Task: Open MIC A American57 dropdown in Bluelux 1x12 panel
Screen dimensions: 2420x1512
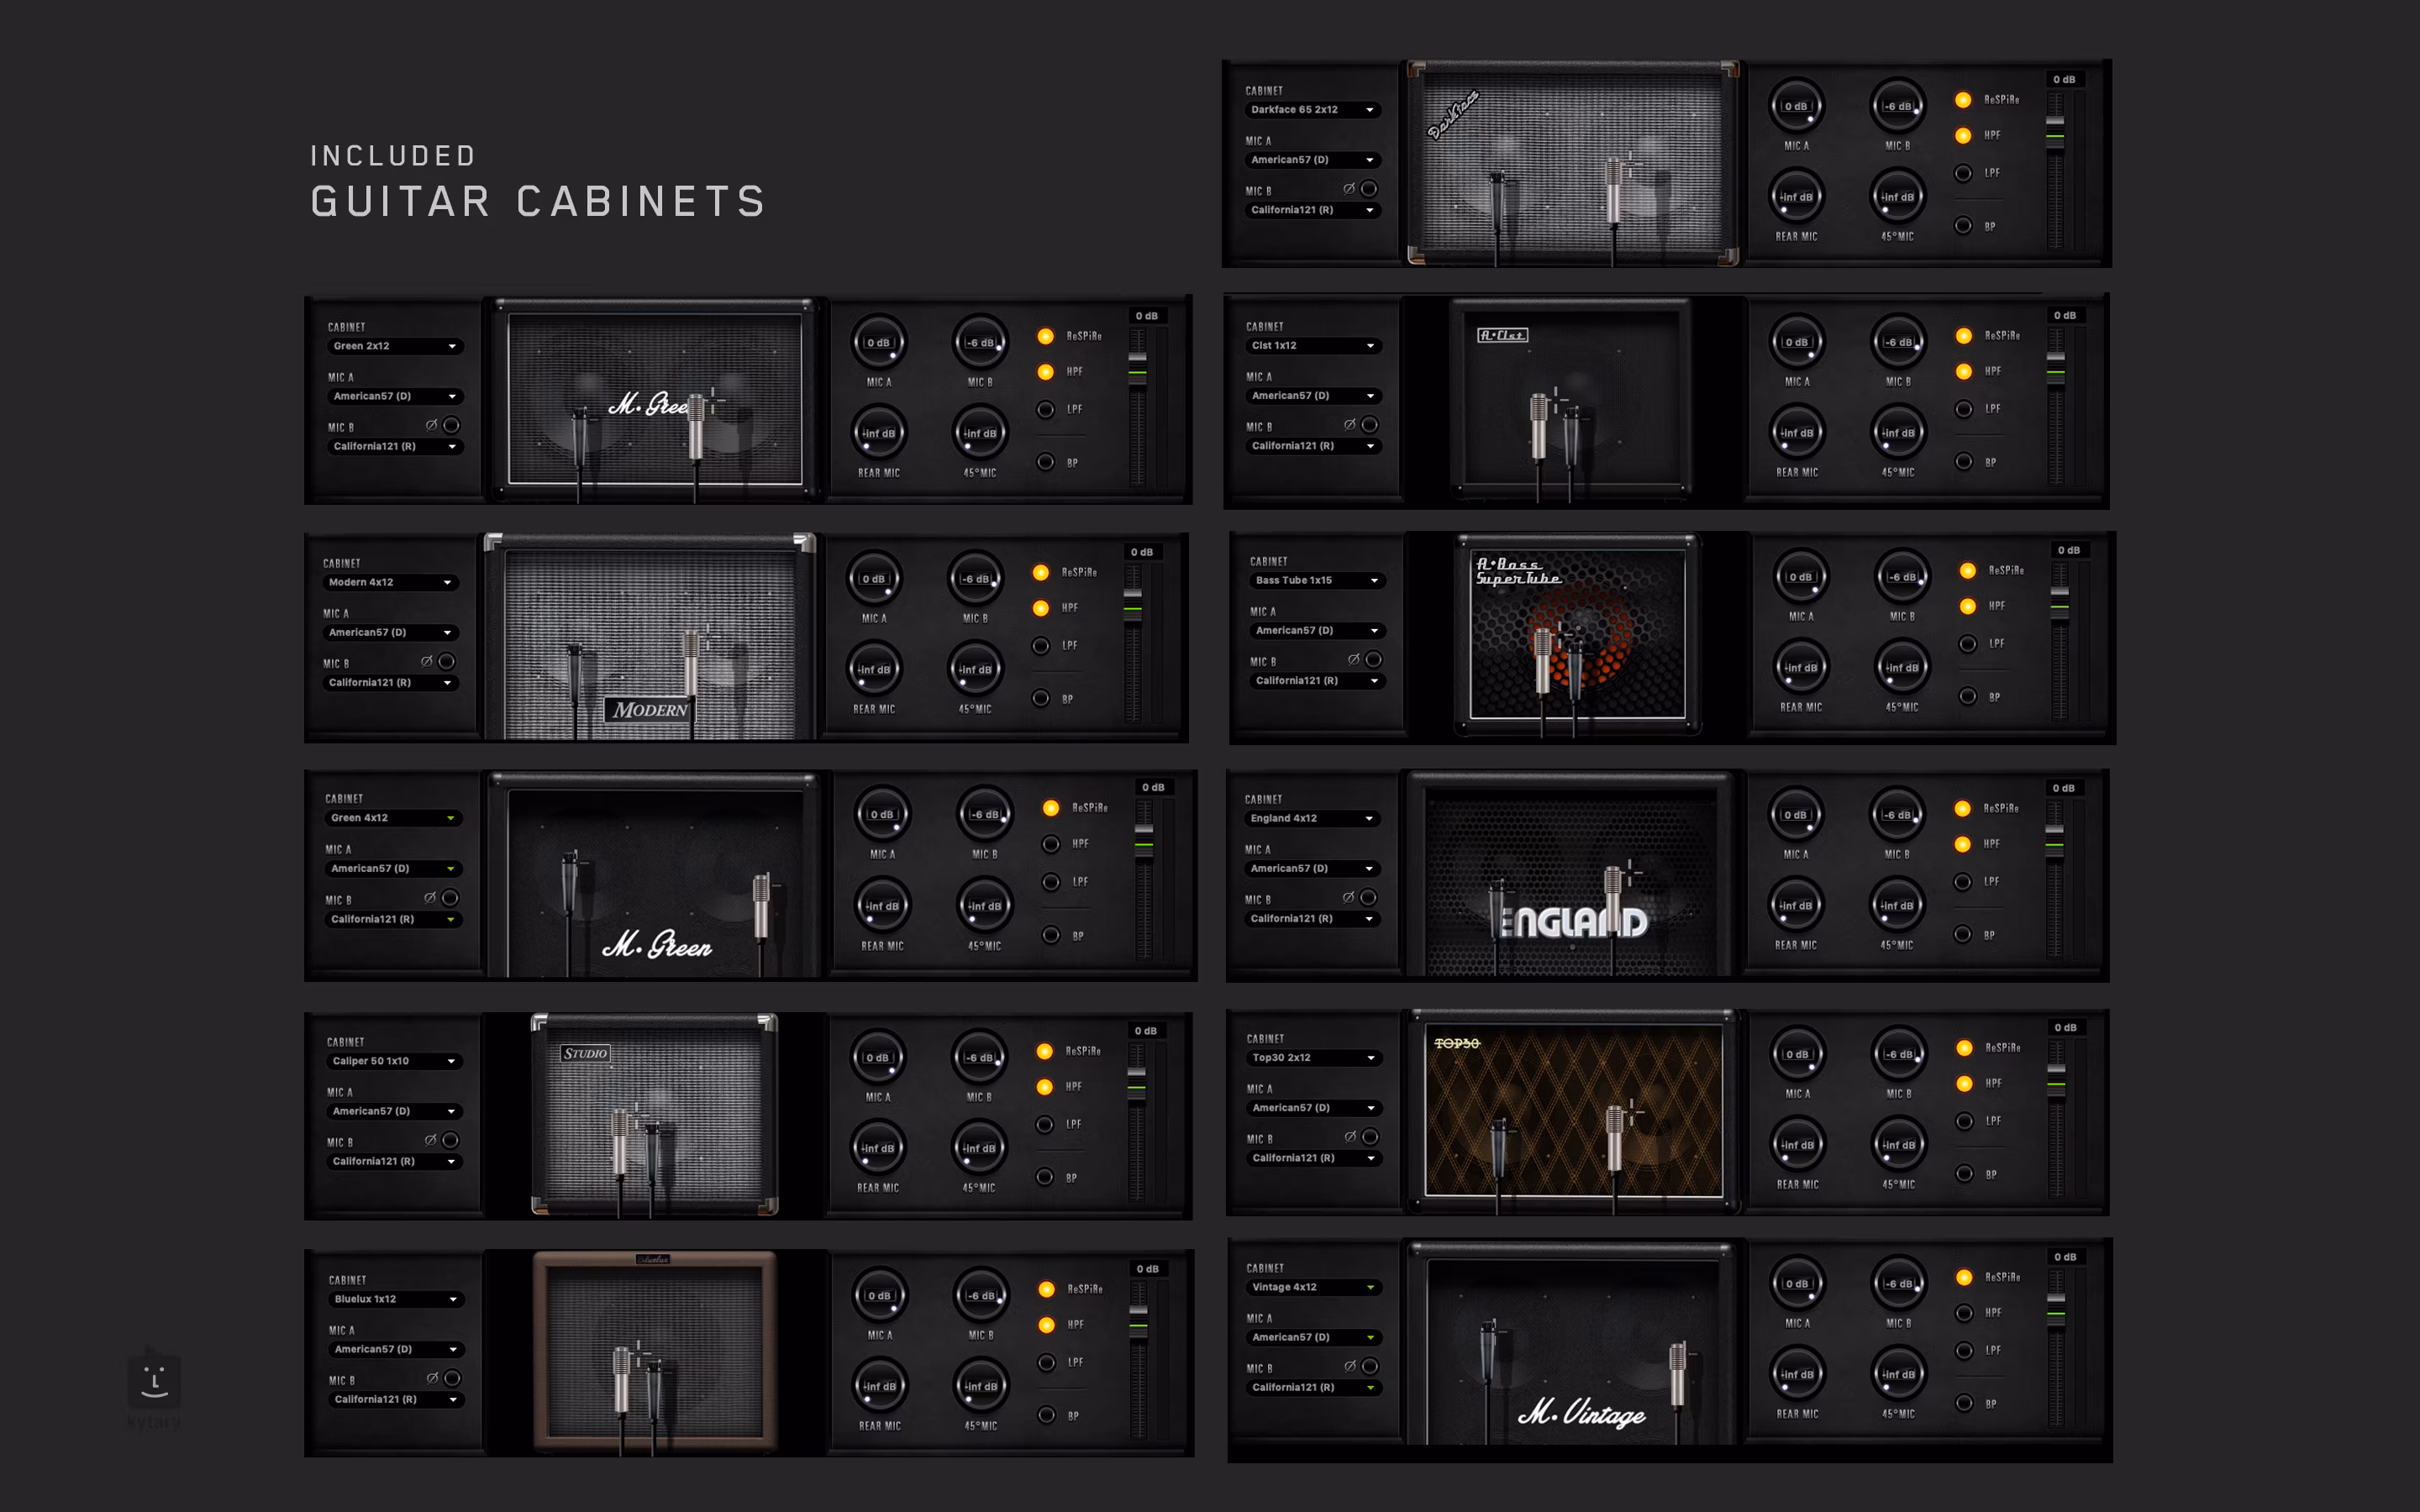Action: [x=395, y=1349]
